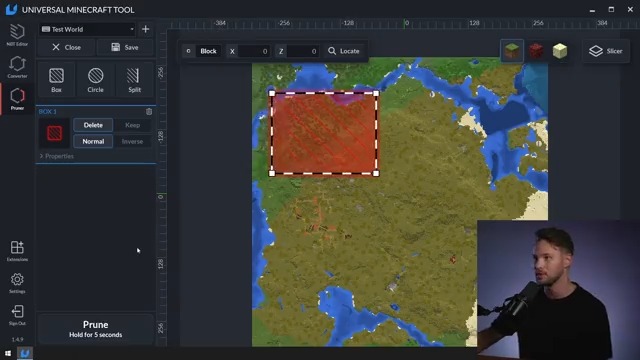Viewport: 640px width, 360px height.
Task: Click top-left handle of selection box
Action: tap(272, 93)
